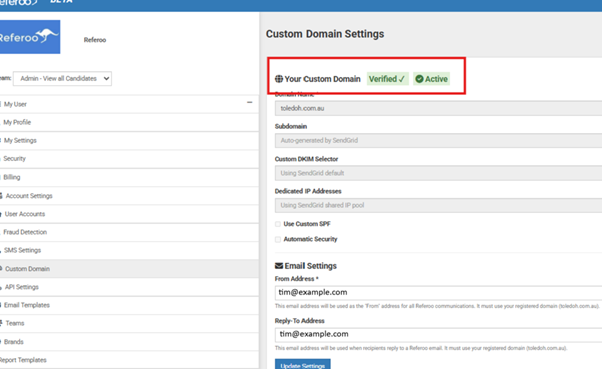The image size is (602, 369).
Task: Open My User in the sidebar
Action: click(129, 104)
